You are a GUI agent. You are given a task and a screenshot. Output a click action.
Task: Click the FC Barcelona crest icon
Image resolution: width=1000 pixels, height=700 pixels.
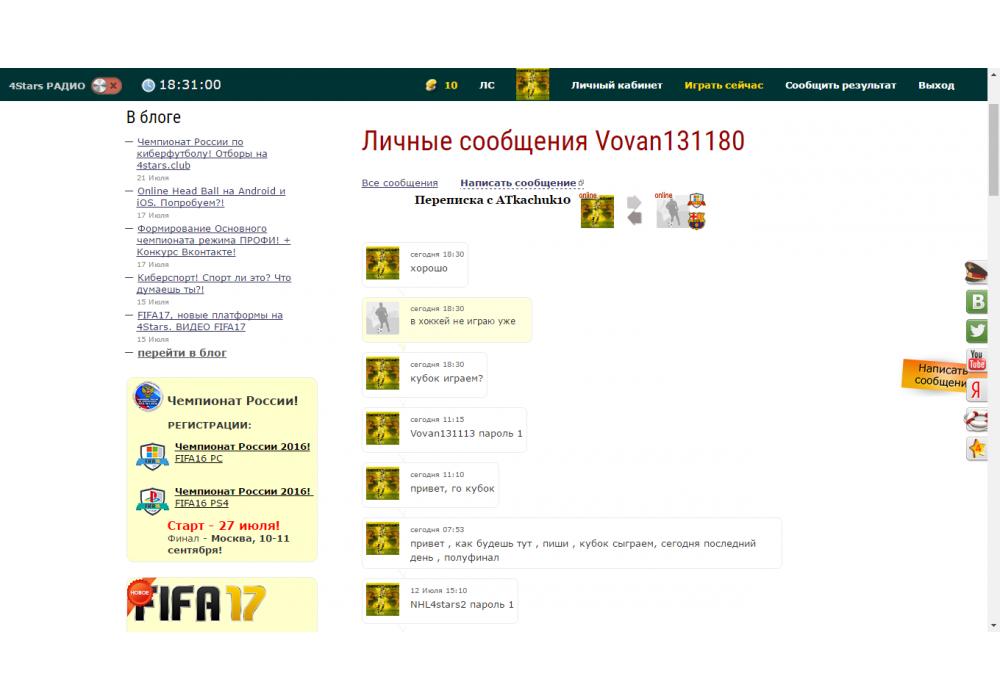coord(696,221)
